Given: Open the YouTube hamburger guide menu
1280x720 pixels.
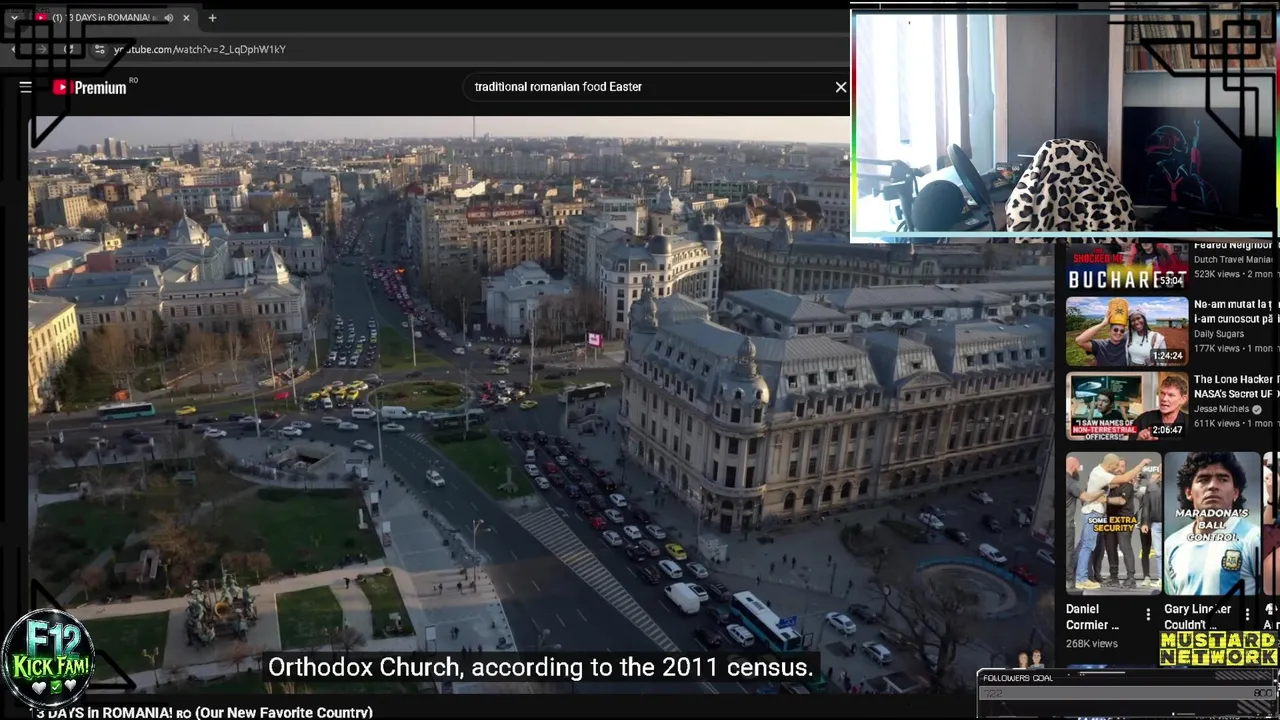Looking at the screenshot, I should click(x=26, y=87).
